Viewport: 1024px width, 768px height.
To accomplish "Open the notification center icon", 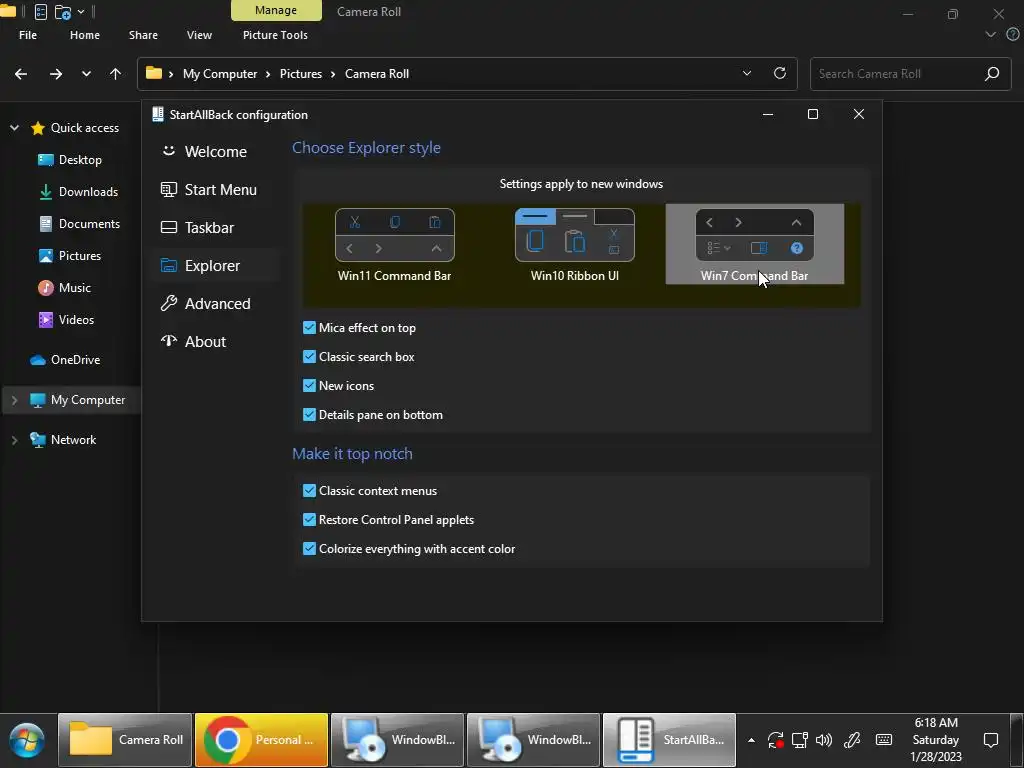I will click(991, 740).
